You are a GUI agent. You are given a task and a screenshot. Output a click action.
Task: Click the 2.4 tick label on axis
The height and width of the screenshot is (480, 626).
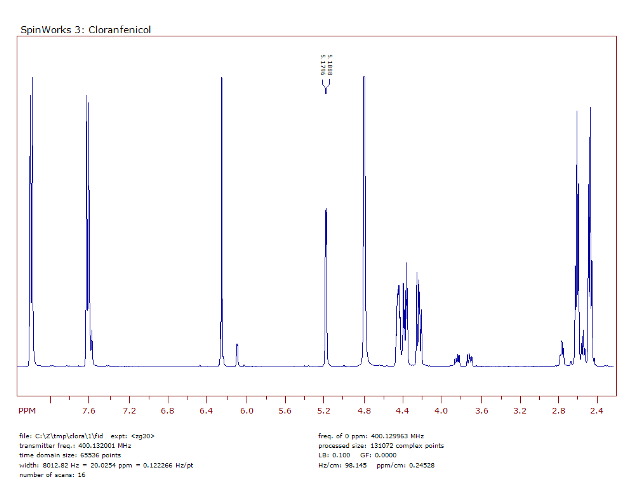tap(597, 411)
